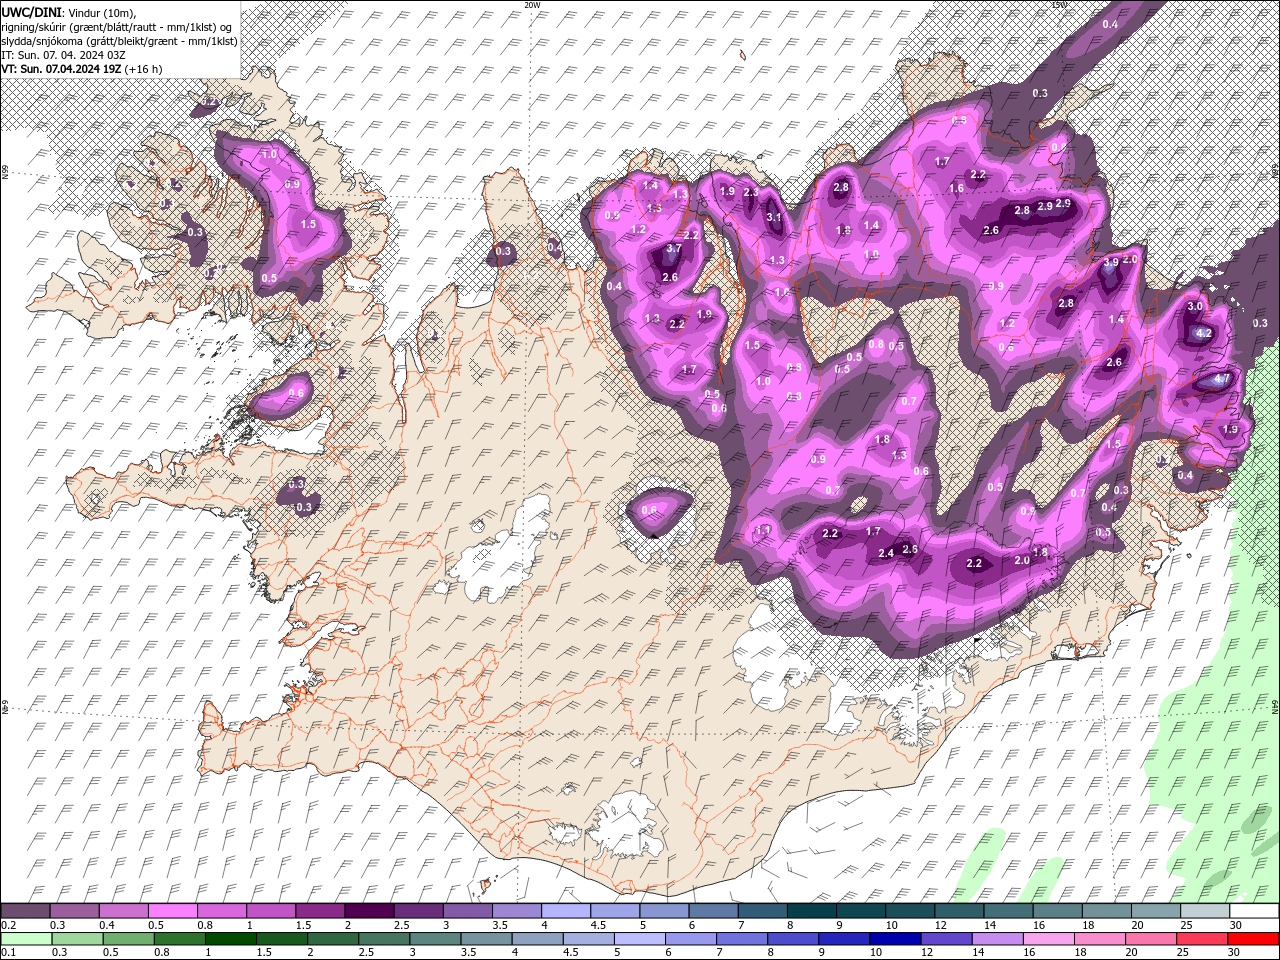Click the 'IT: Sun. 07. 04. 2024 03Z' line

tap(63, 54)
